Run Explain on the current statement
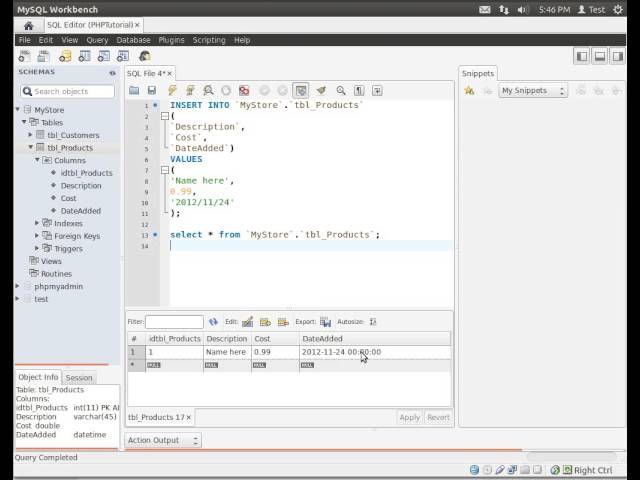This screenshot has height=480, width=640. pos(208,90)
